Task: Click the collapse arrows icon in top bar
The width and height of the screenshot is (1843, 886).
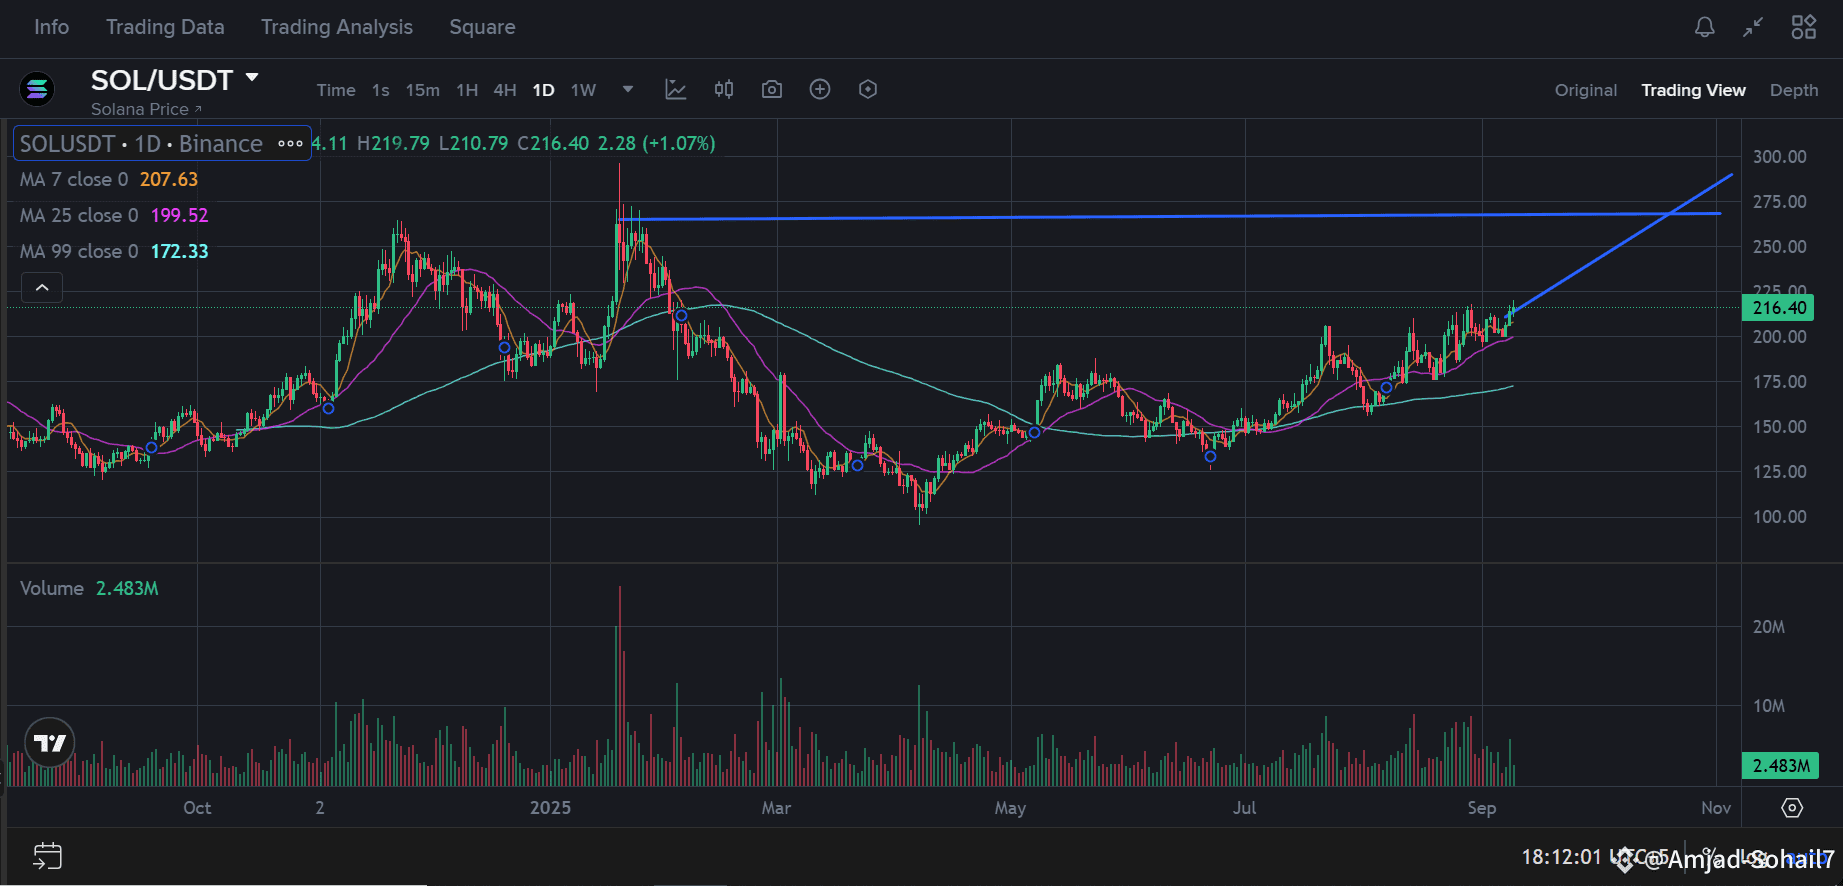Action: [1753, 27]
